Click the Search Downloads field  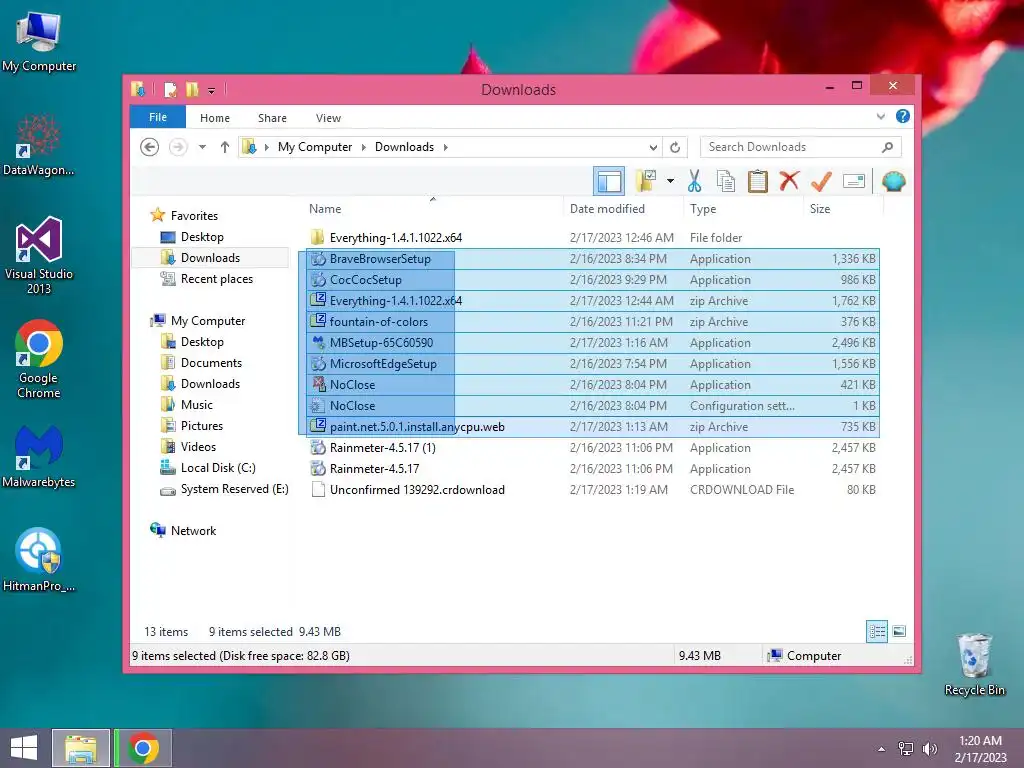coord(801,147)
